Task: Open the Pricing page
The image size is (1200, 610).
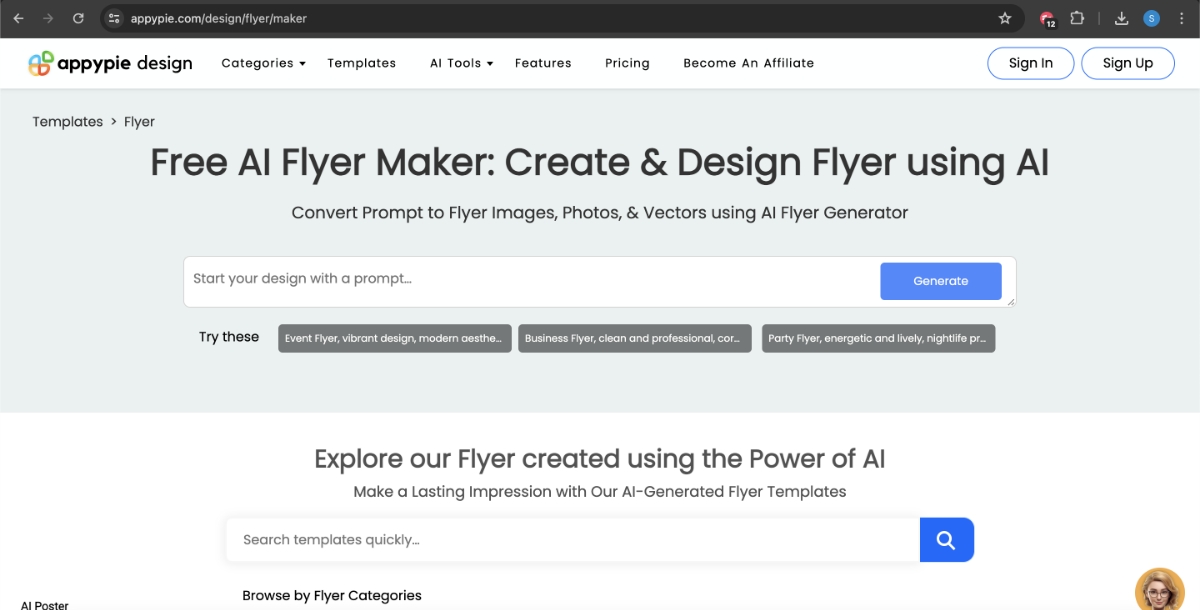Action: pos(627,63)
